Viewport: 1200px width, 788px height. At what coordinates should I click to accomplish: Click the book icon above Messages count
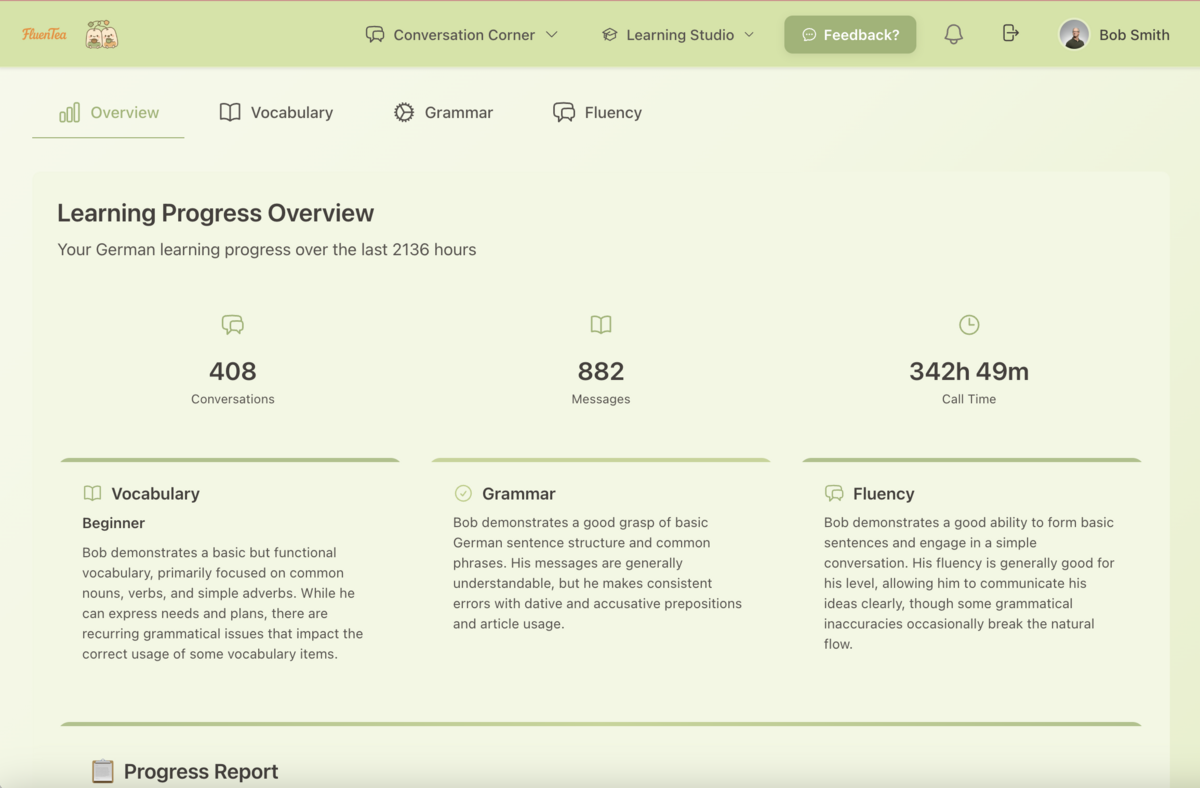point(600,324)
